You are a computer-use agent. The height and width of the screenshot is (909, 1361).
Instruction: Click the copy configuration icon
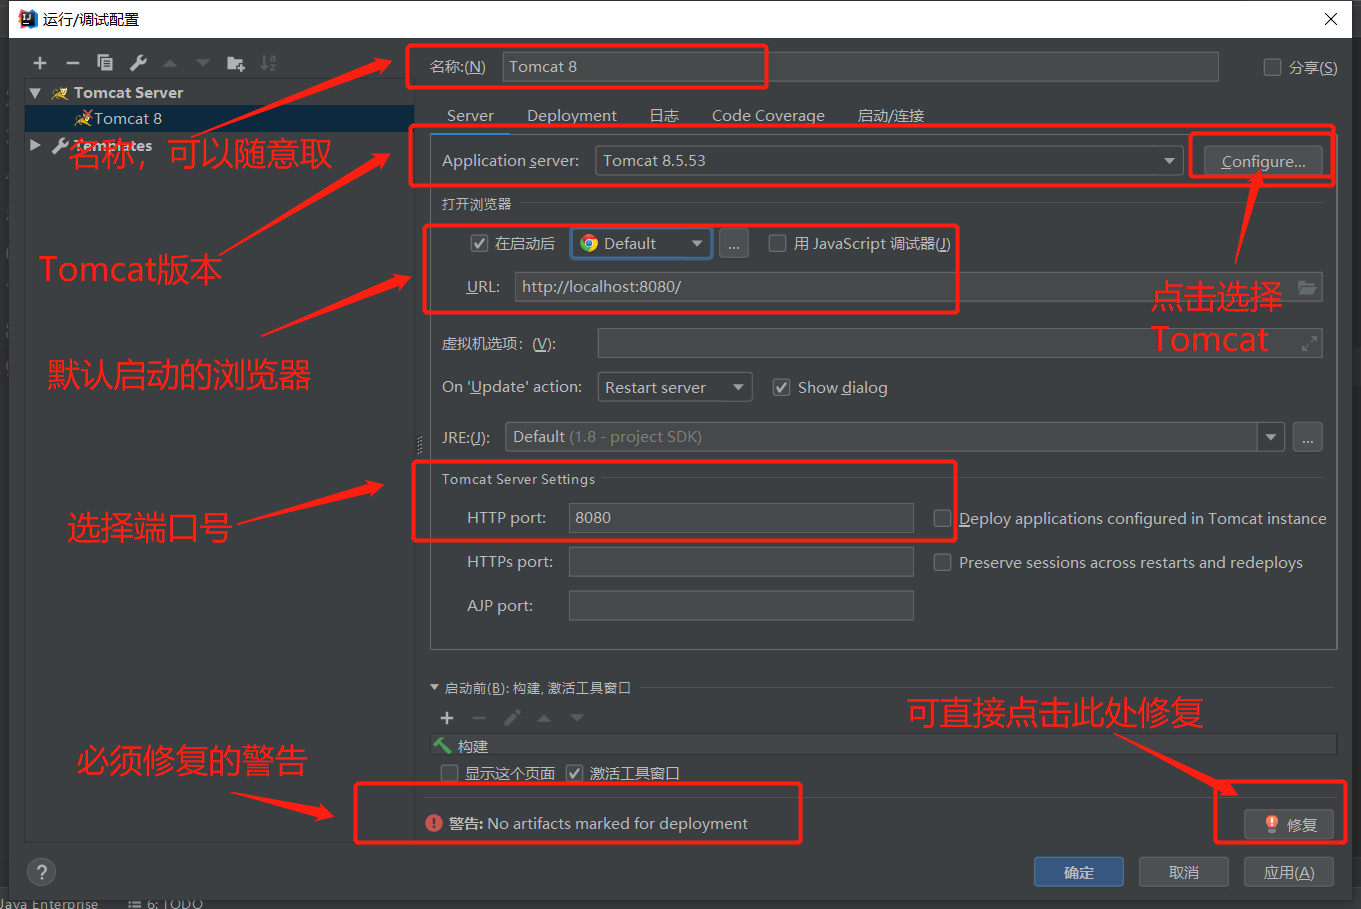pyautogui.click(x=105, y=63)
